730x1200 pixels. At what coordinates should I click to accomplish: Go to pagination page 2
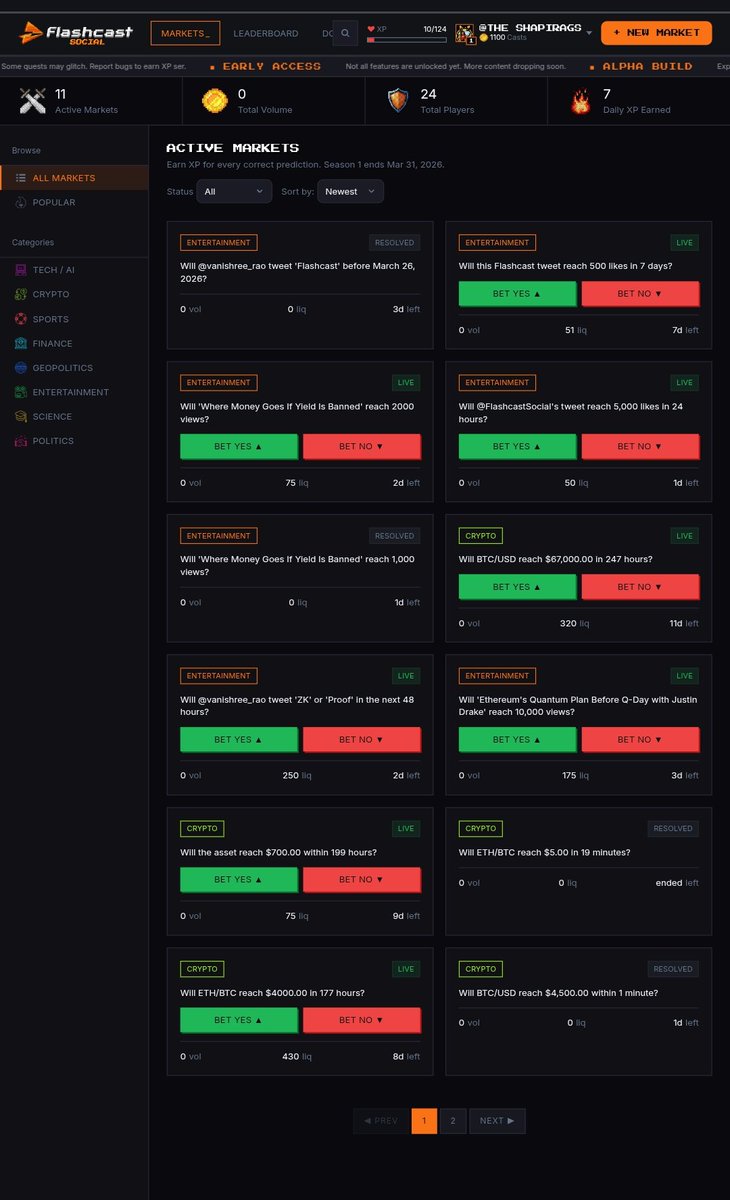tap(452, 1121)
